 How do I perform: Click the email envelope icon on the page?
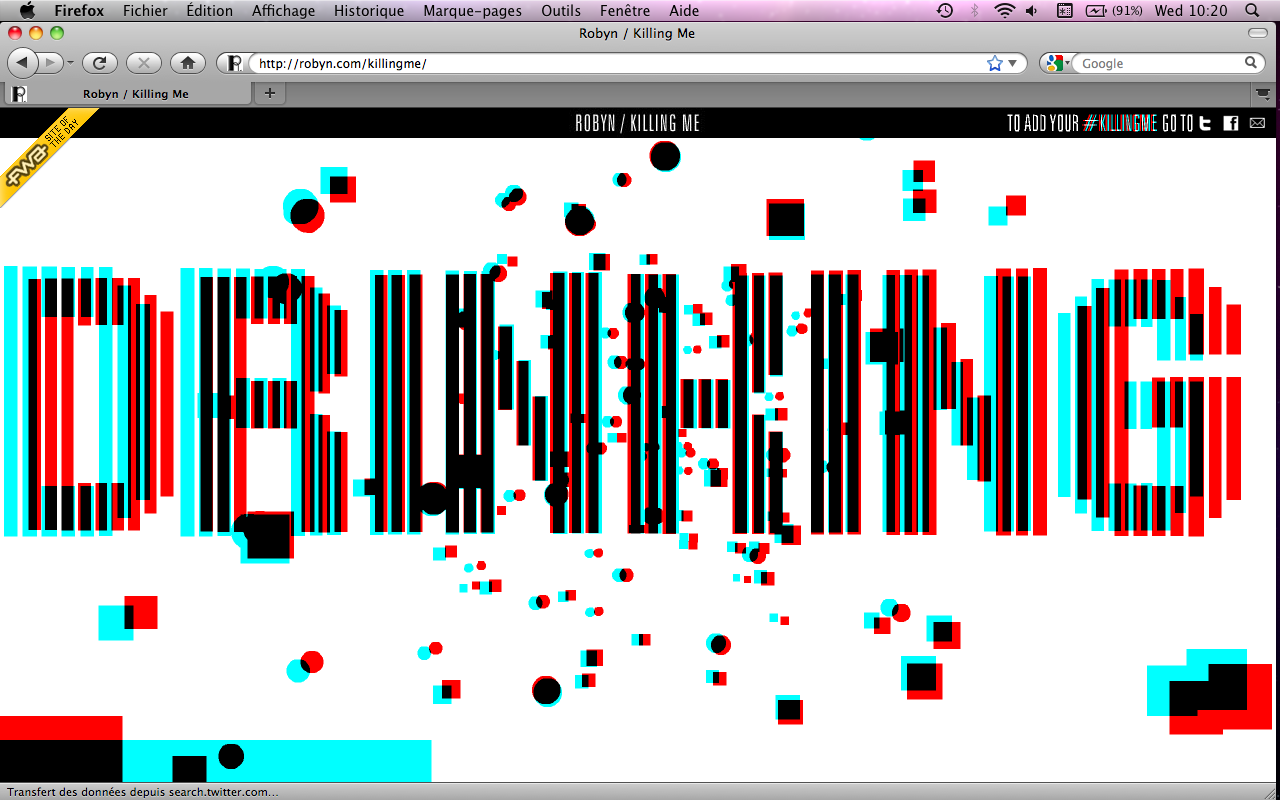[1258, 123]
